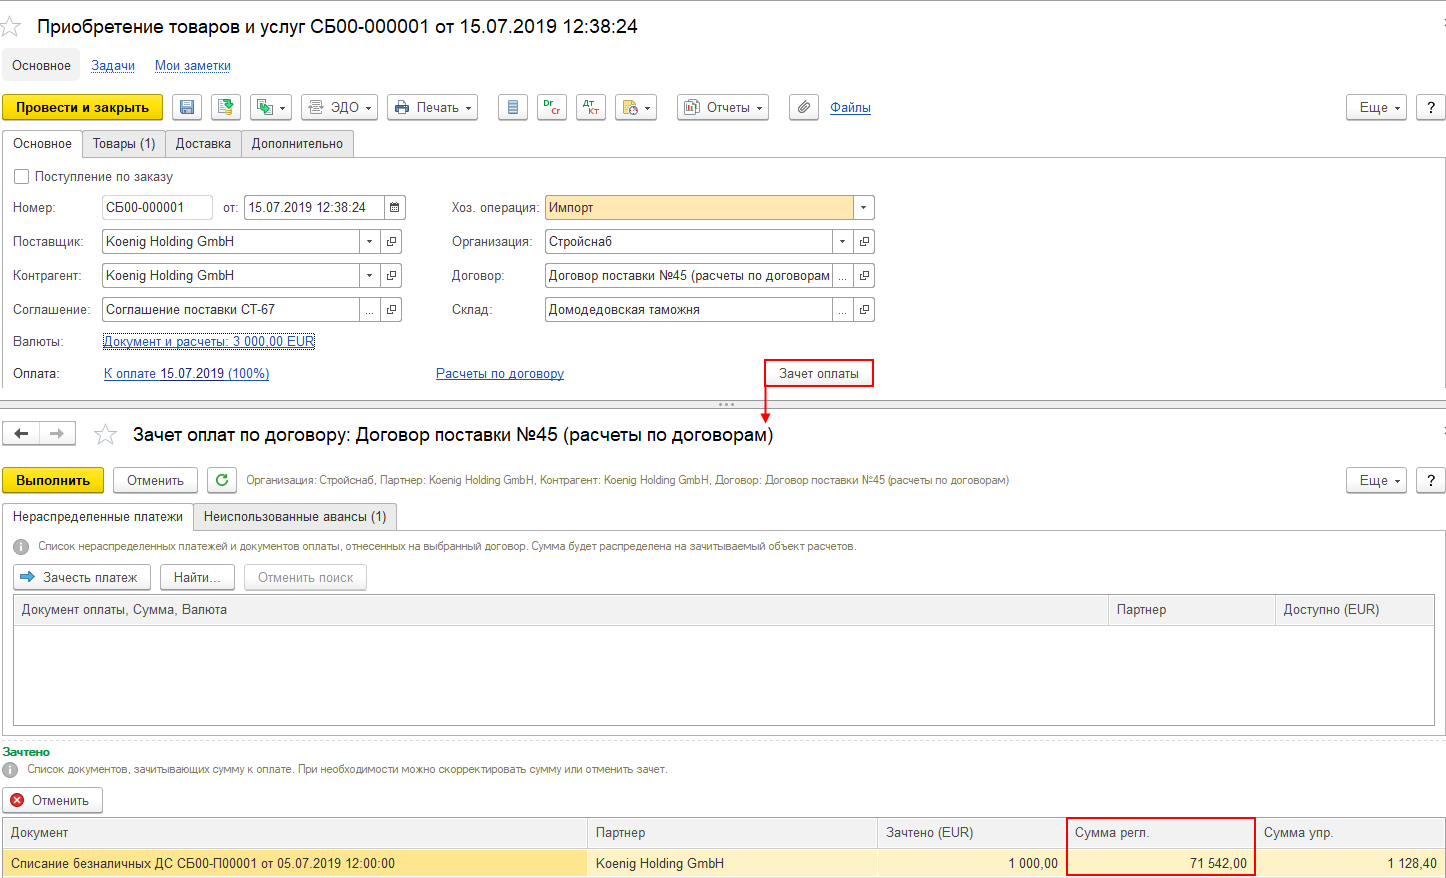
Task: Open the Расчеты по договору link
Action: coord(500,374)
